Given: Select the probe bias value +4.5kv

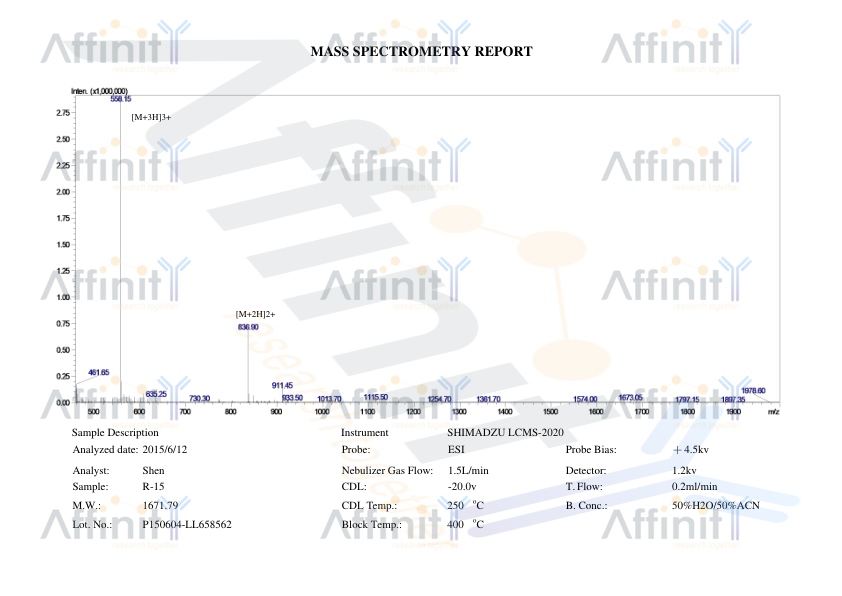Looking at the screenshot, I should [691, 450].
